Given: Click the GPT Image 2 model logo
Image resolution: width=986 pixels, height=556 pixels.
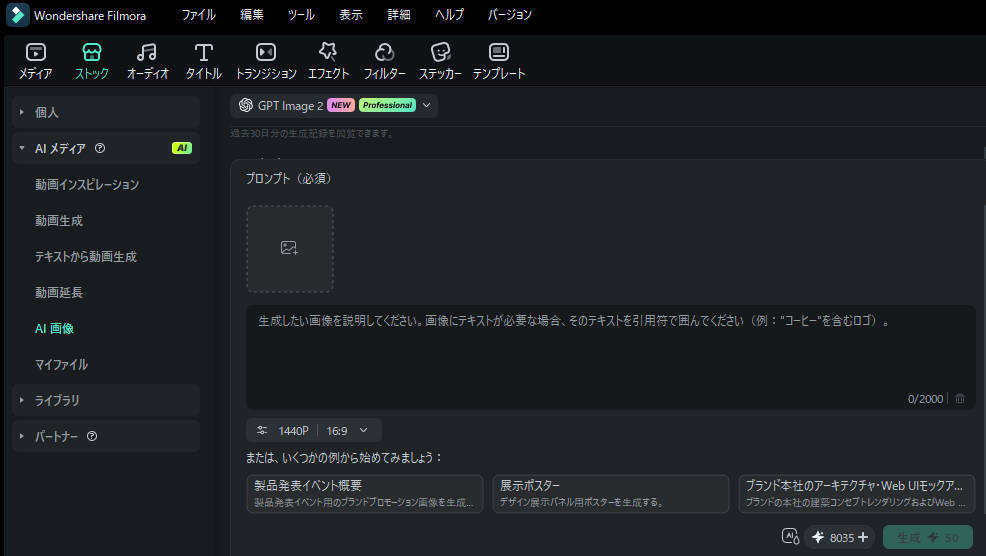Looking at the screenshot, I should [x=246, y=105].
